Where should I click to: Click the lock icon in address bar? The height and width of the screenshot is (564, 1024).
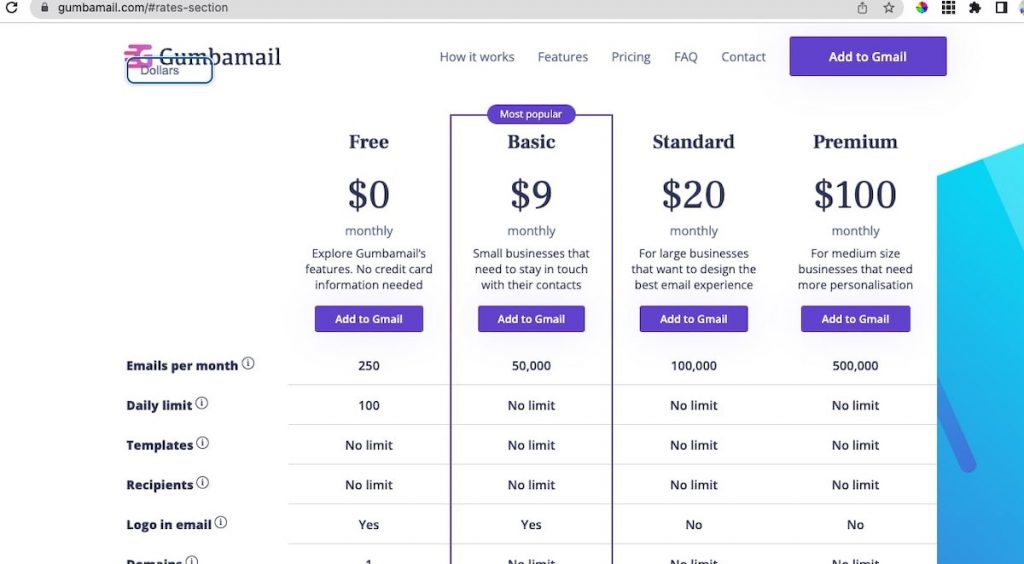pos(45,8)
